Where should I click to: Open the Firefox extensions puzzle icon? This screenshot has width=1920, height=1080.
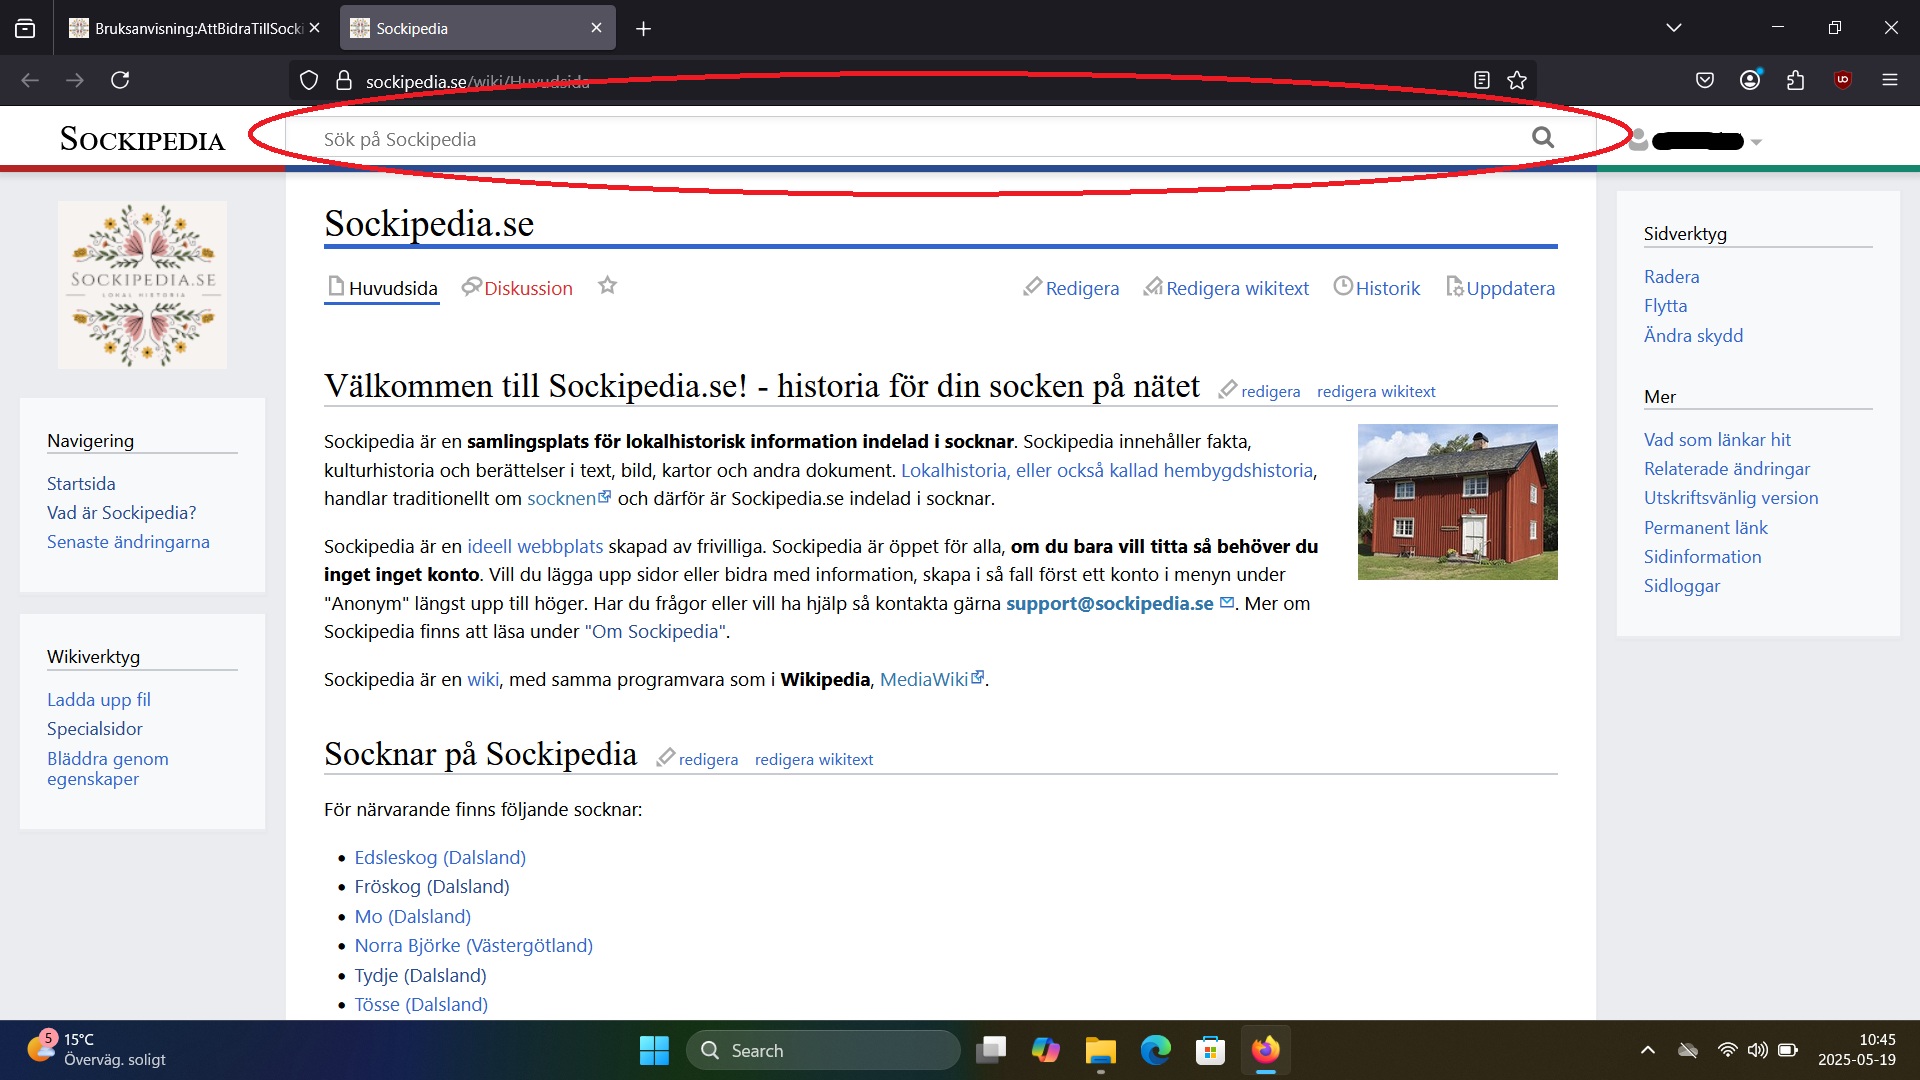[1796, 80]
